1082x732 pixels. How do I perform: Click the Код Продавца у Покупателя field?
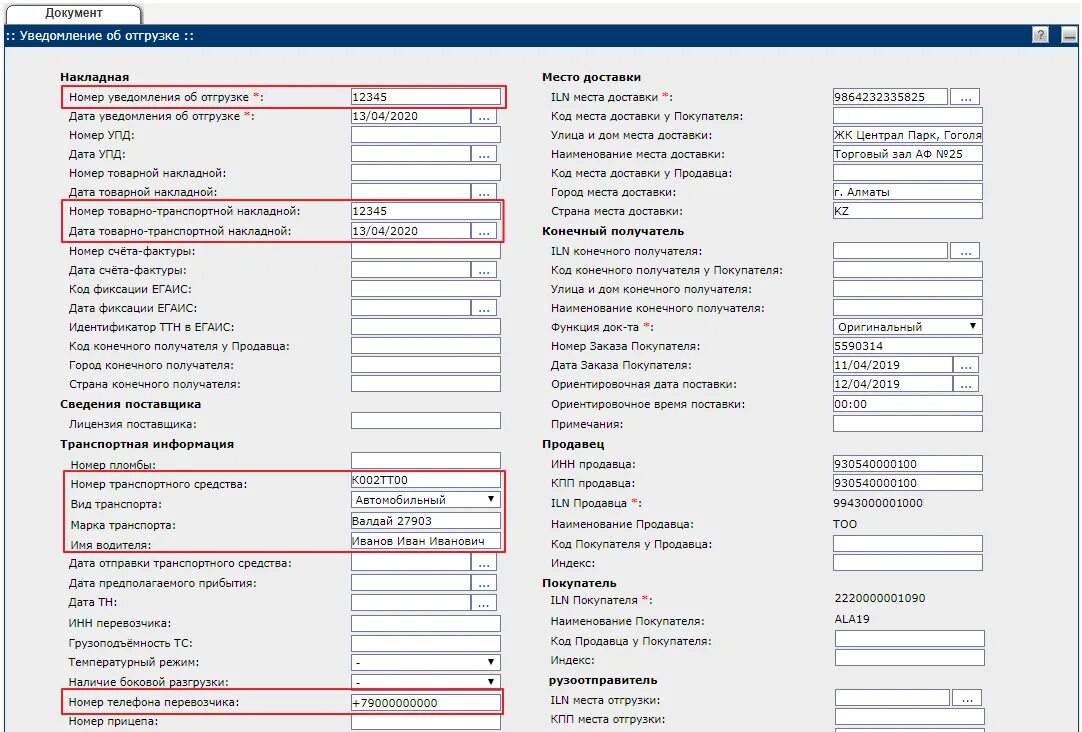(909, 638)
